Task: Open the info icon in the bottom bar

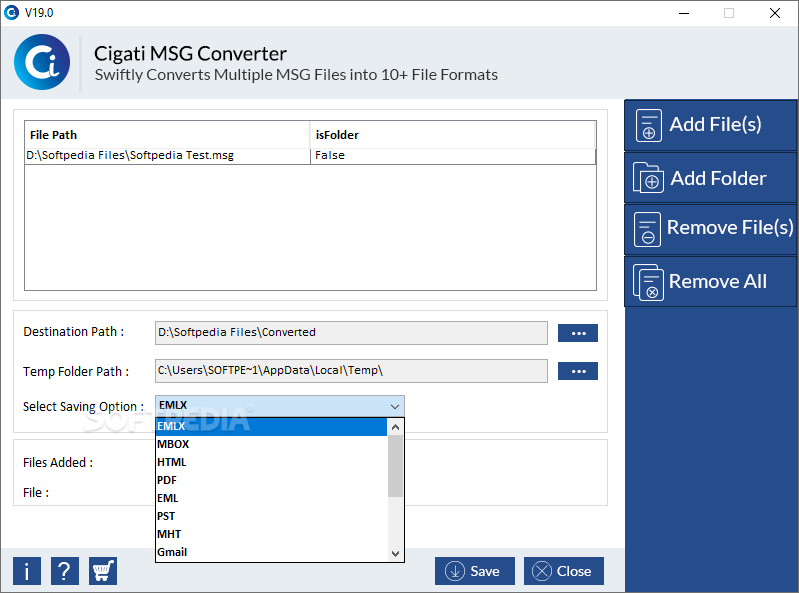Action: pyautogui.click(x=26, y=571)
